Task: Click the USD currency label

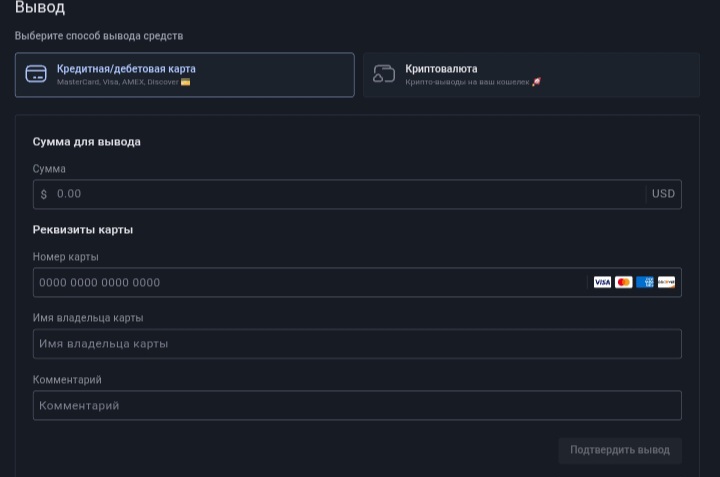Action: coord(663,194)
